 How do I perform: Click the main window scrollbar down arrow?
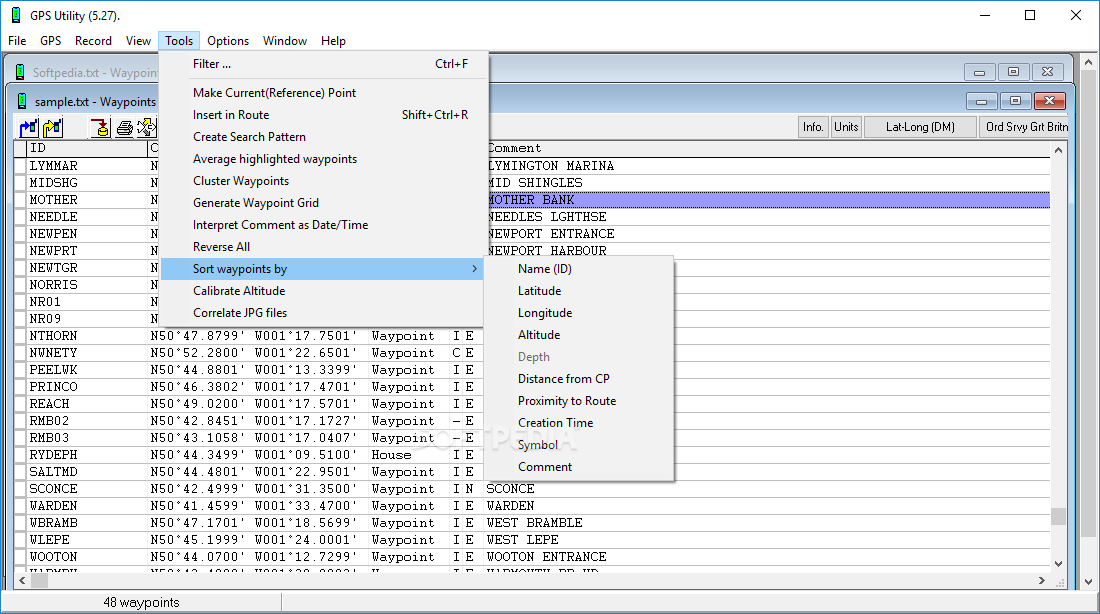point(1088,581)
